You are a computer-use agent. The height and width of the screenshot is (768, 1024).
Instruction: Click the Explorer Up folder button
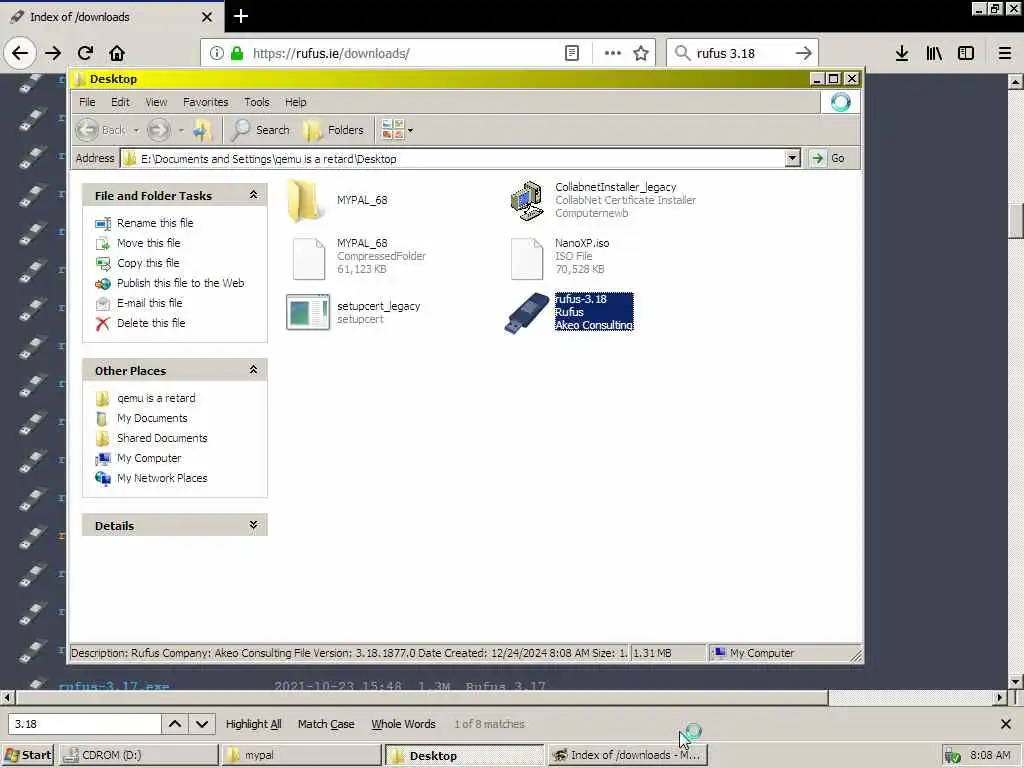point(202,130)
